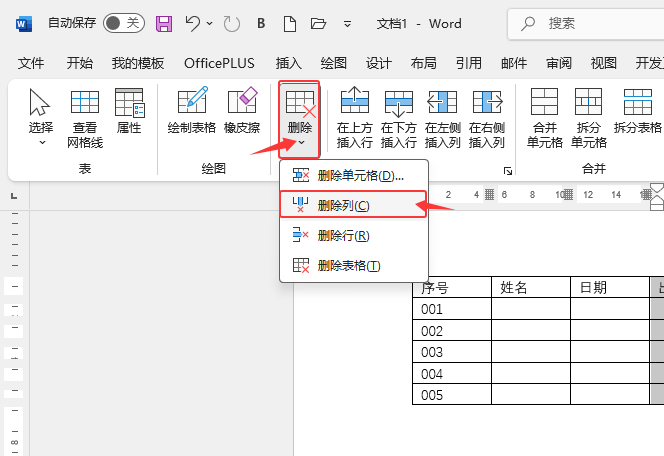
Task: Click the 删除 table delete button
Action: click(x=299, y=119)
